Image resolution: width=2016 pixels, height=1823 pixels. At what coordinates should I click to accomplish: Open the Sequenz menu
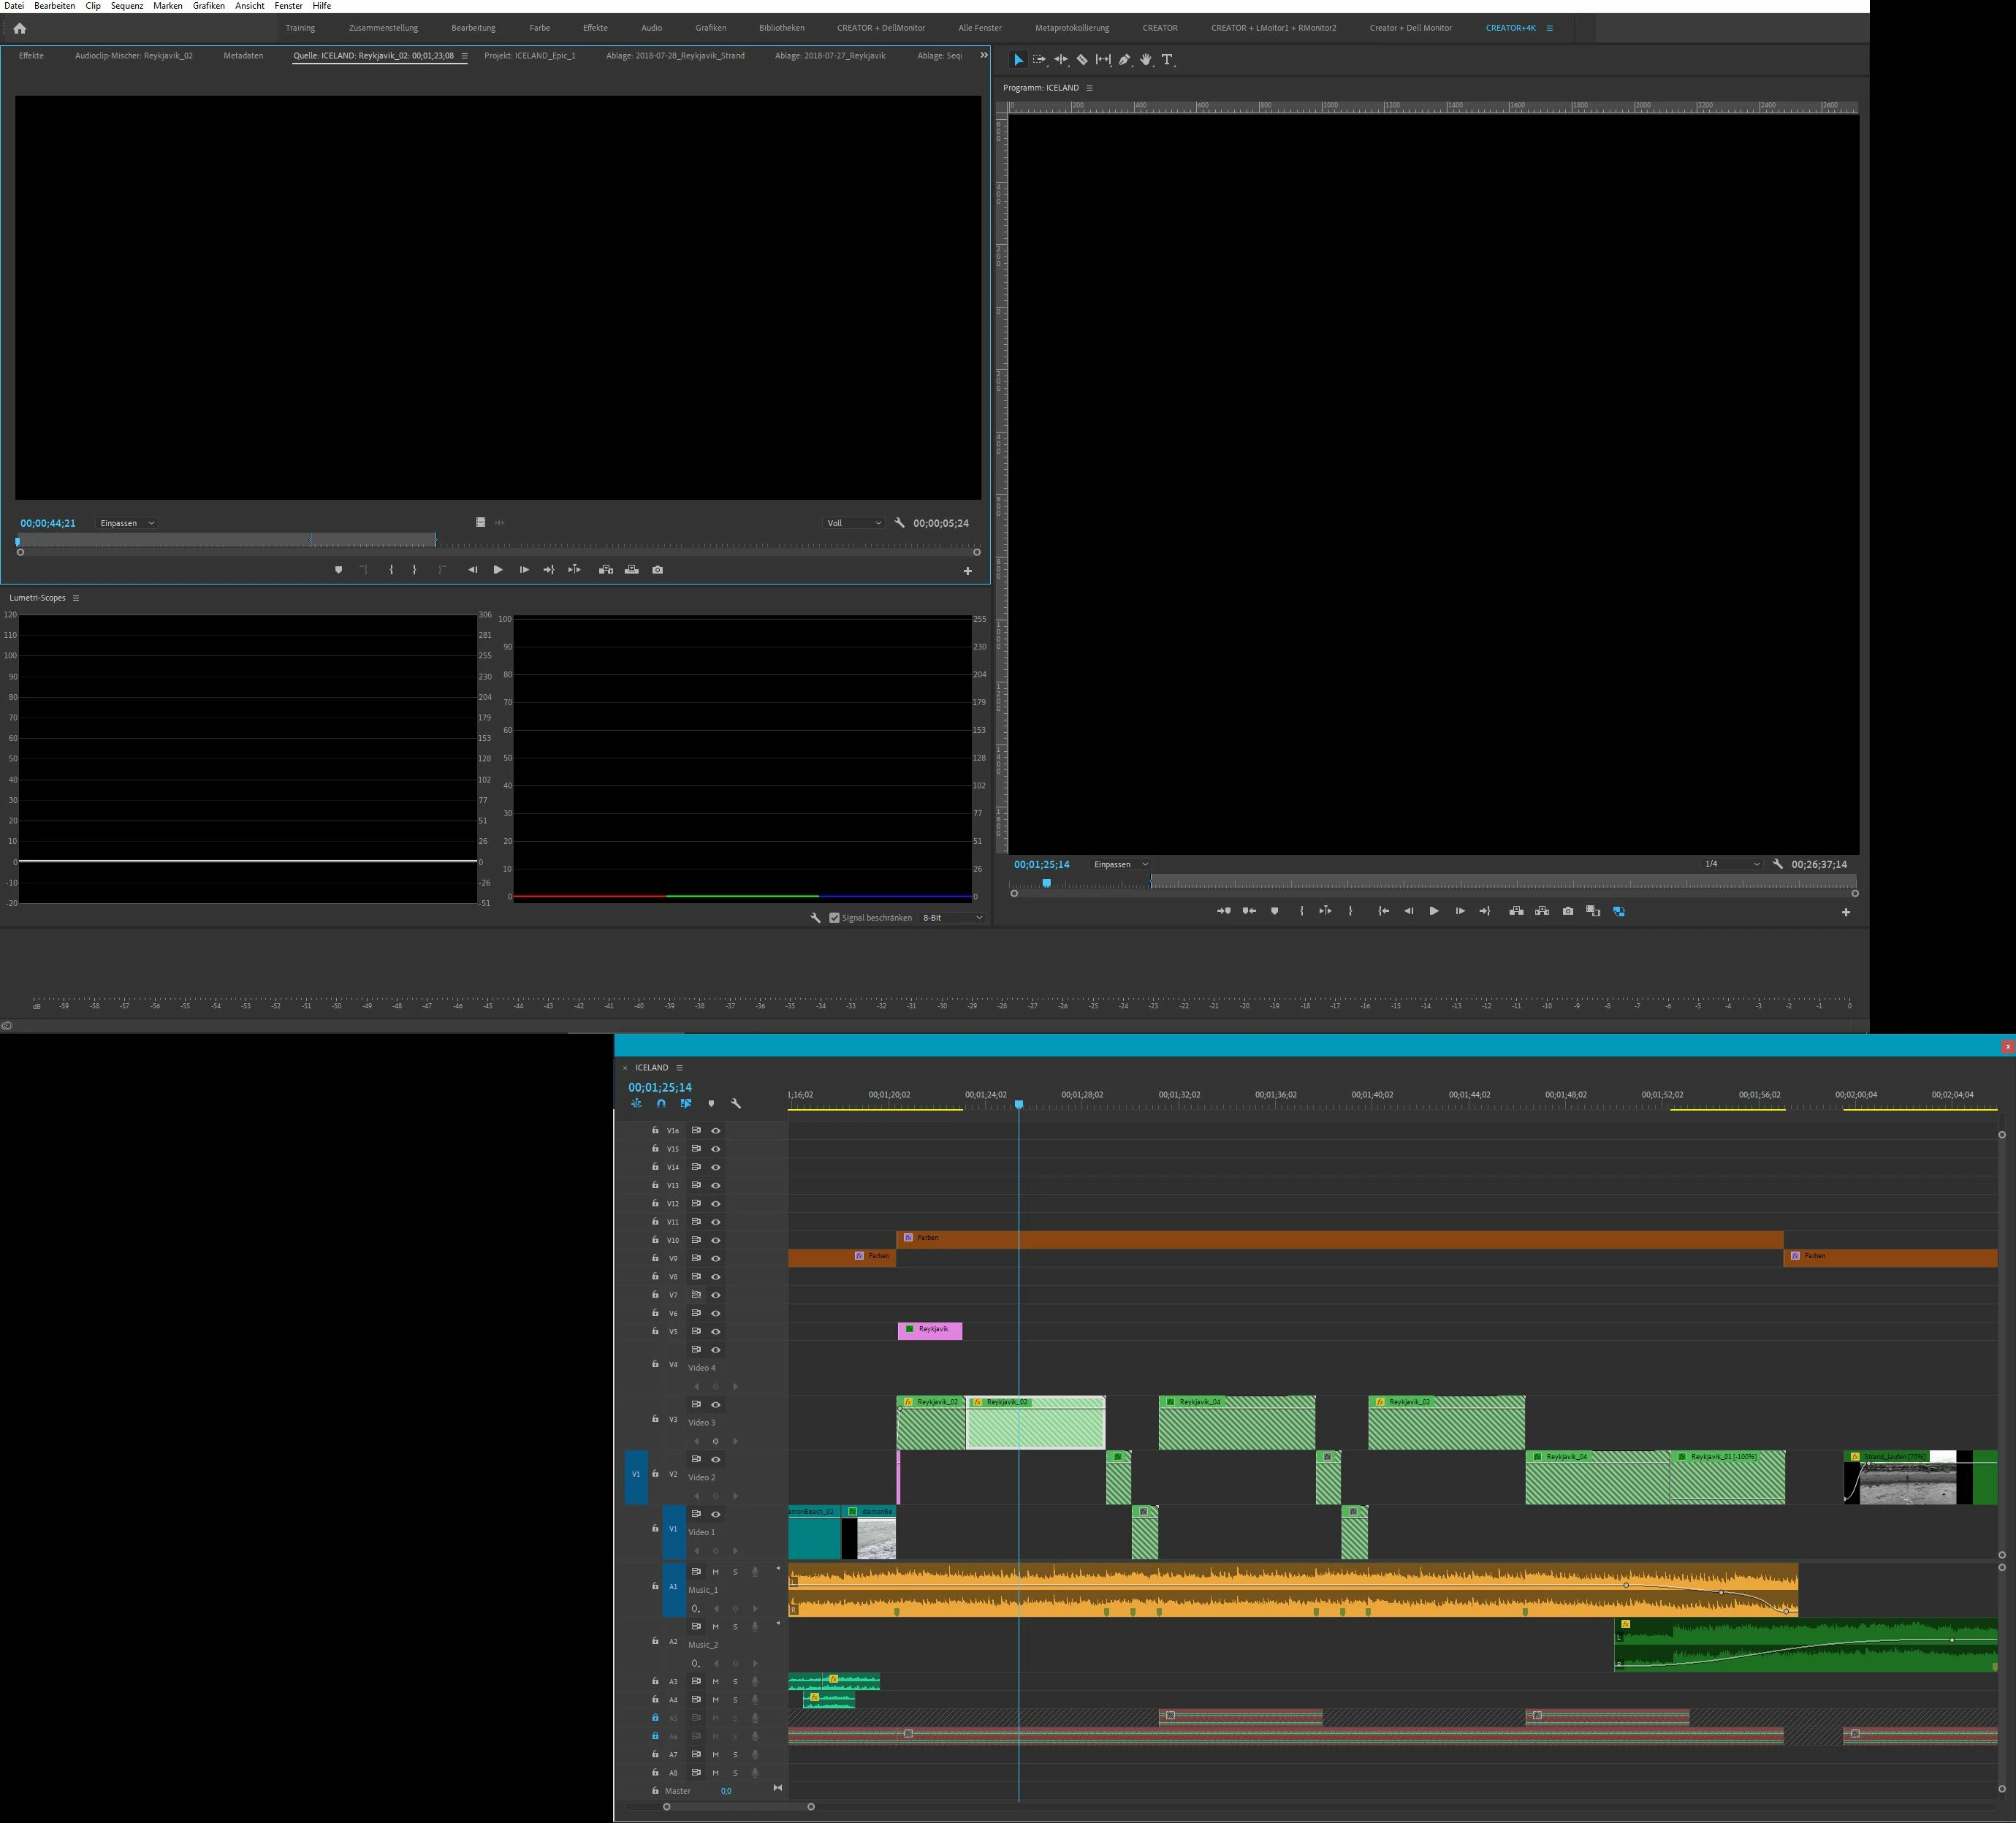pos(127,6)
